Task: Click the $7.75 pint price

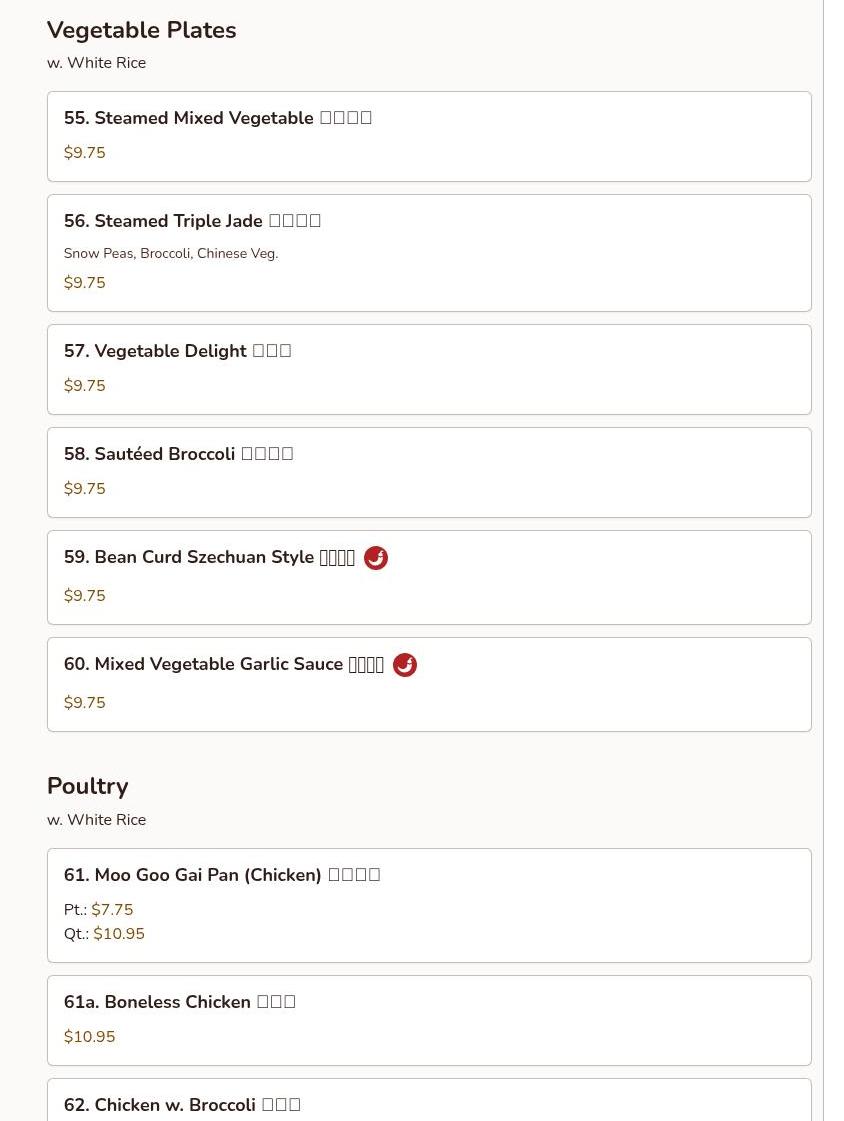Action: point(112,910)
